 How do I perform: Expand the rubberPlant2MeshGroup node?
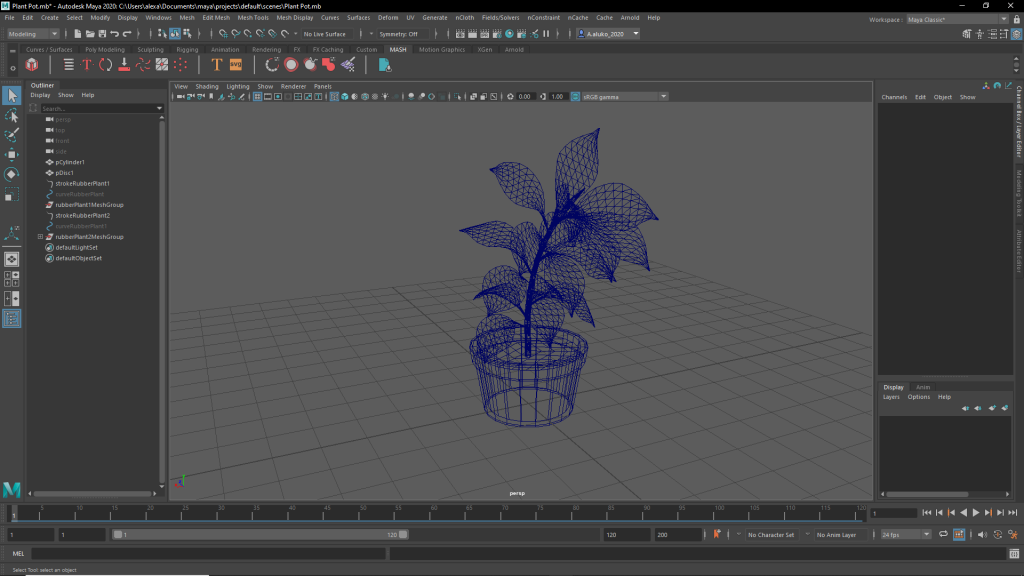(40, 237)
